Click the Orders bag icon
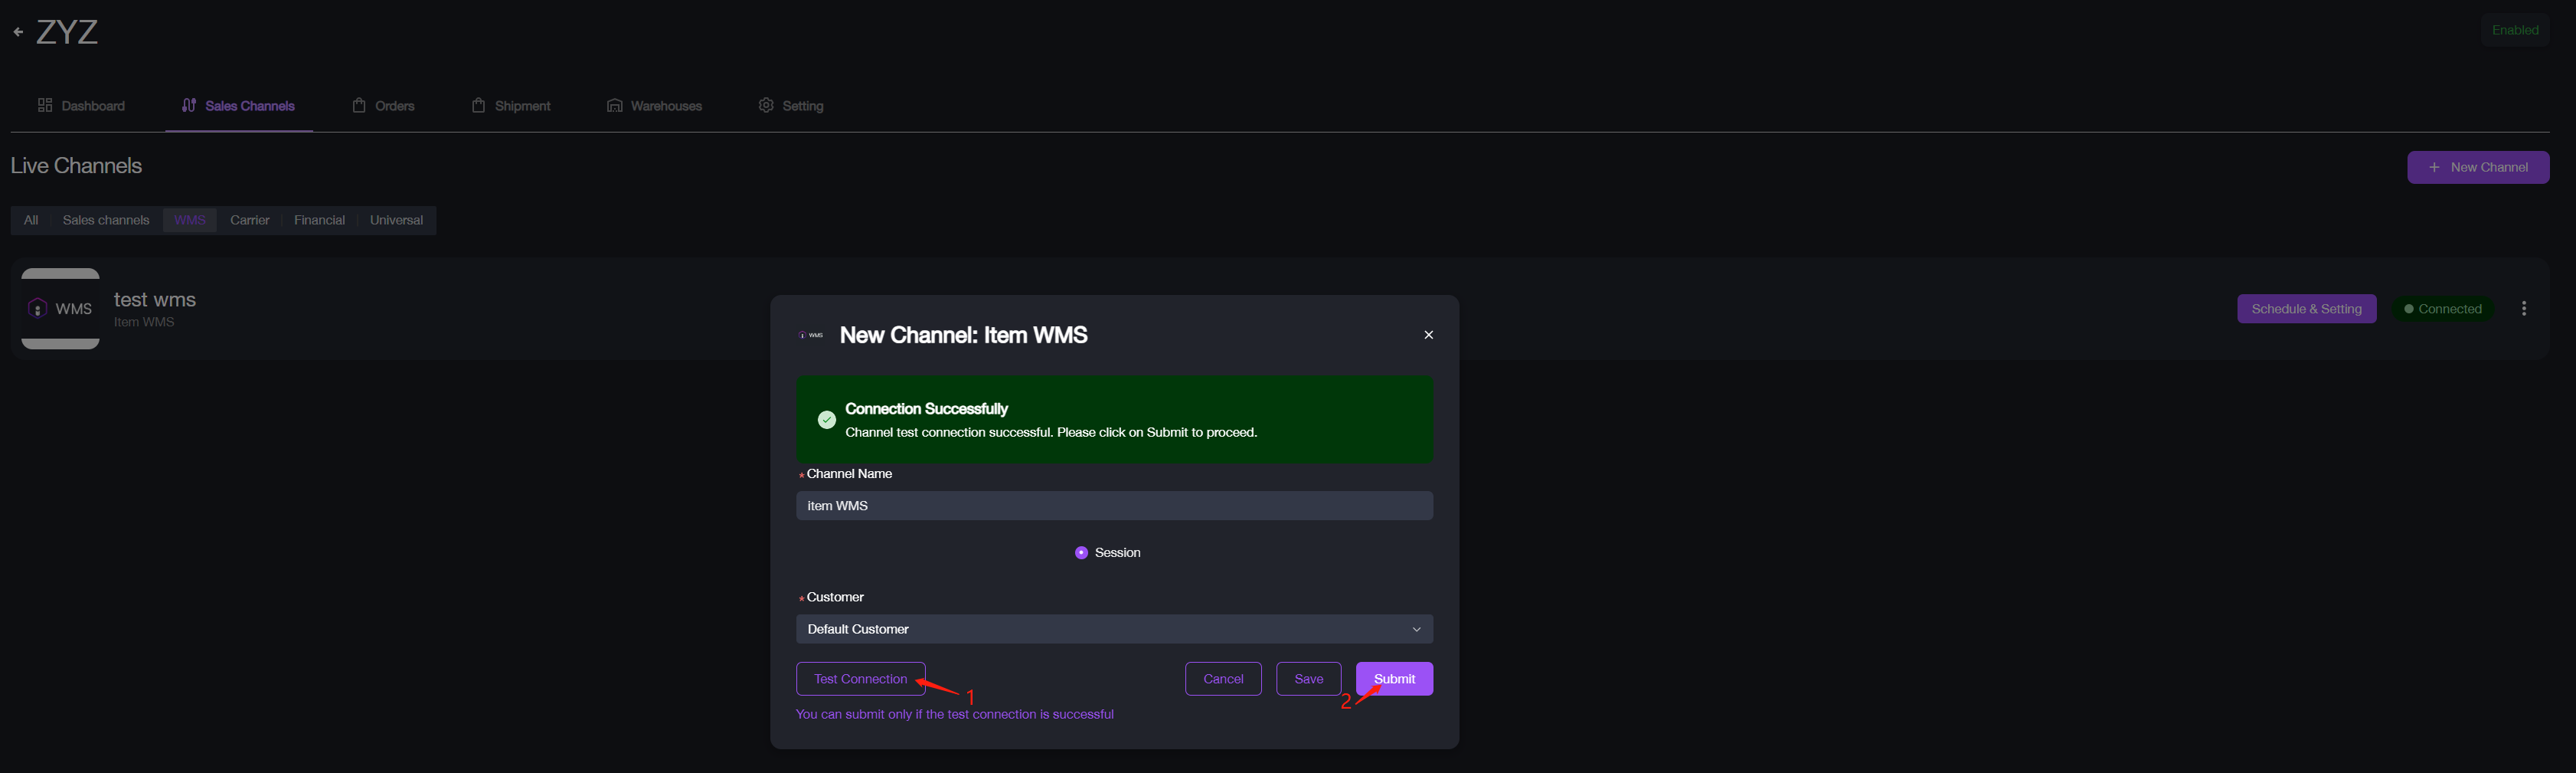2576x773 pixels. 359,104
